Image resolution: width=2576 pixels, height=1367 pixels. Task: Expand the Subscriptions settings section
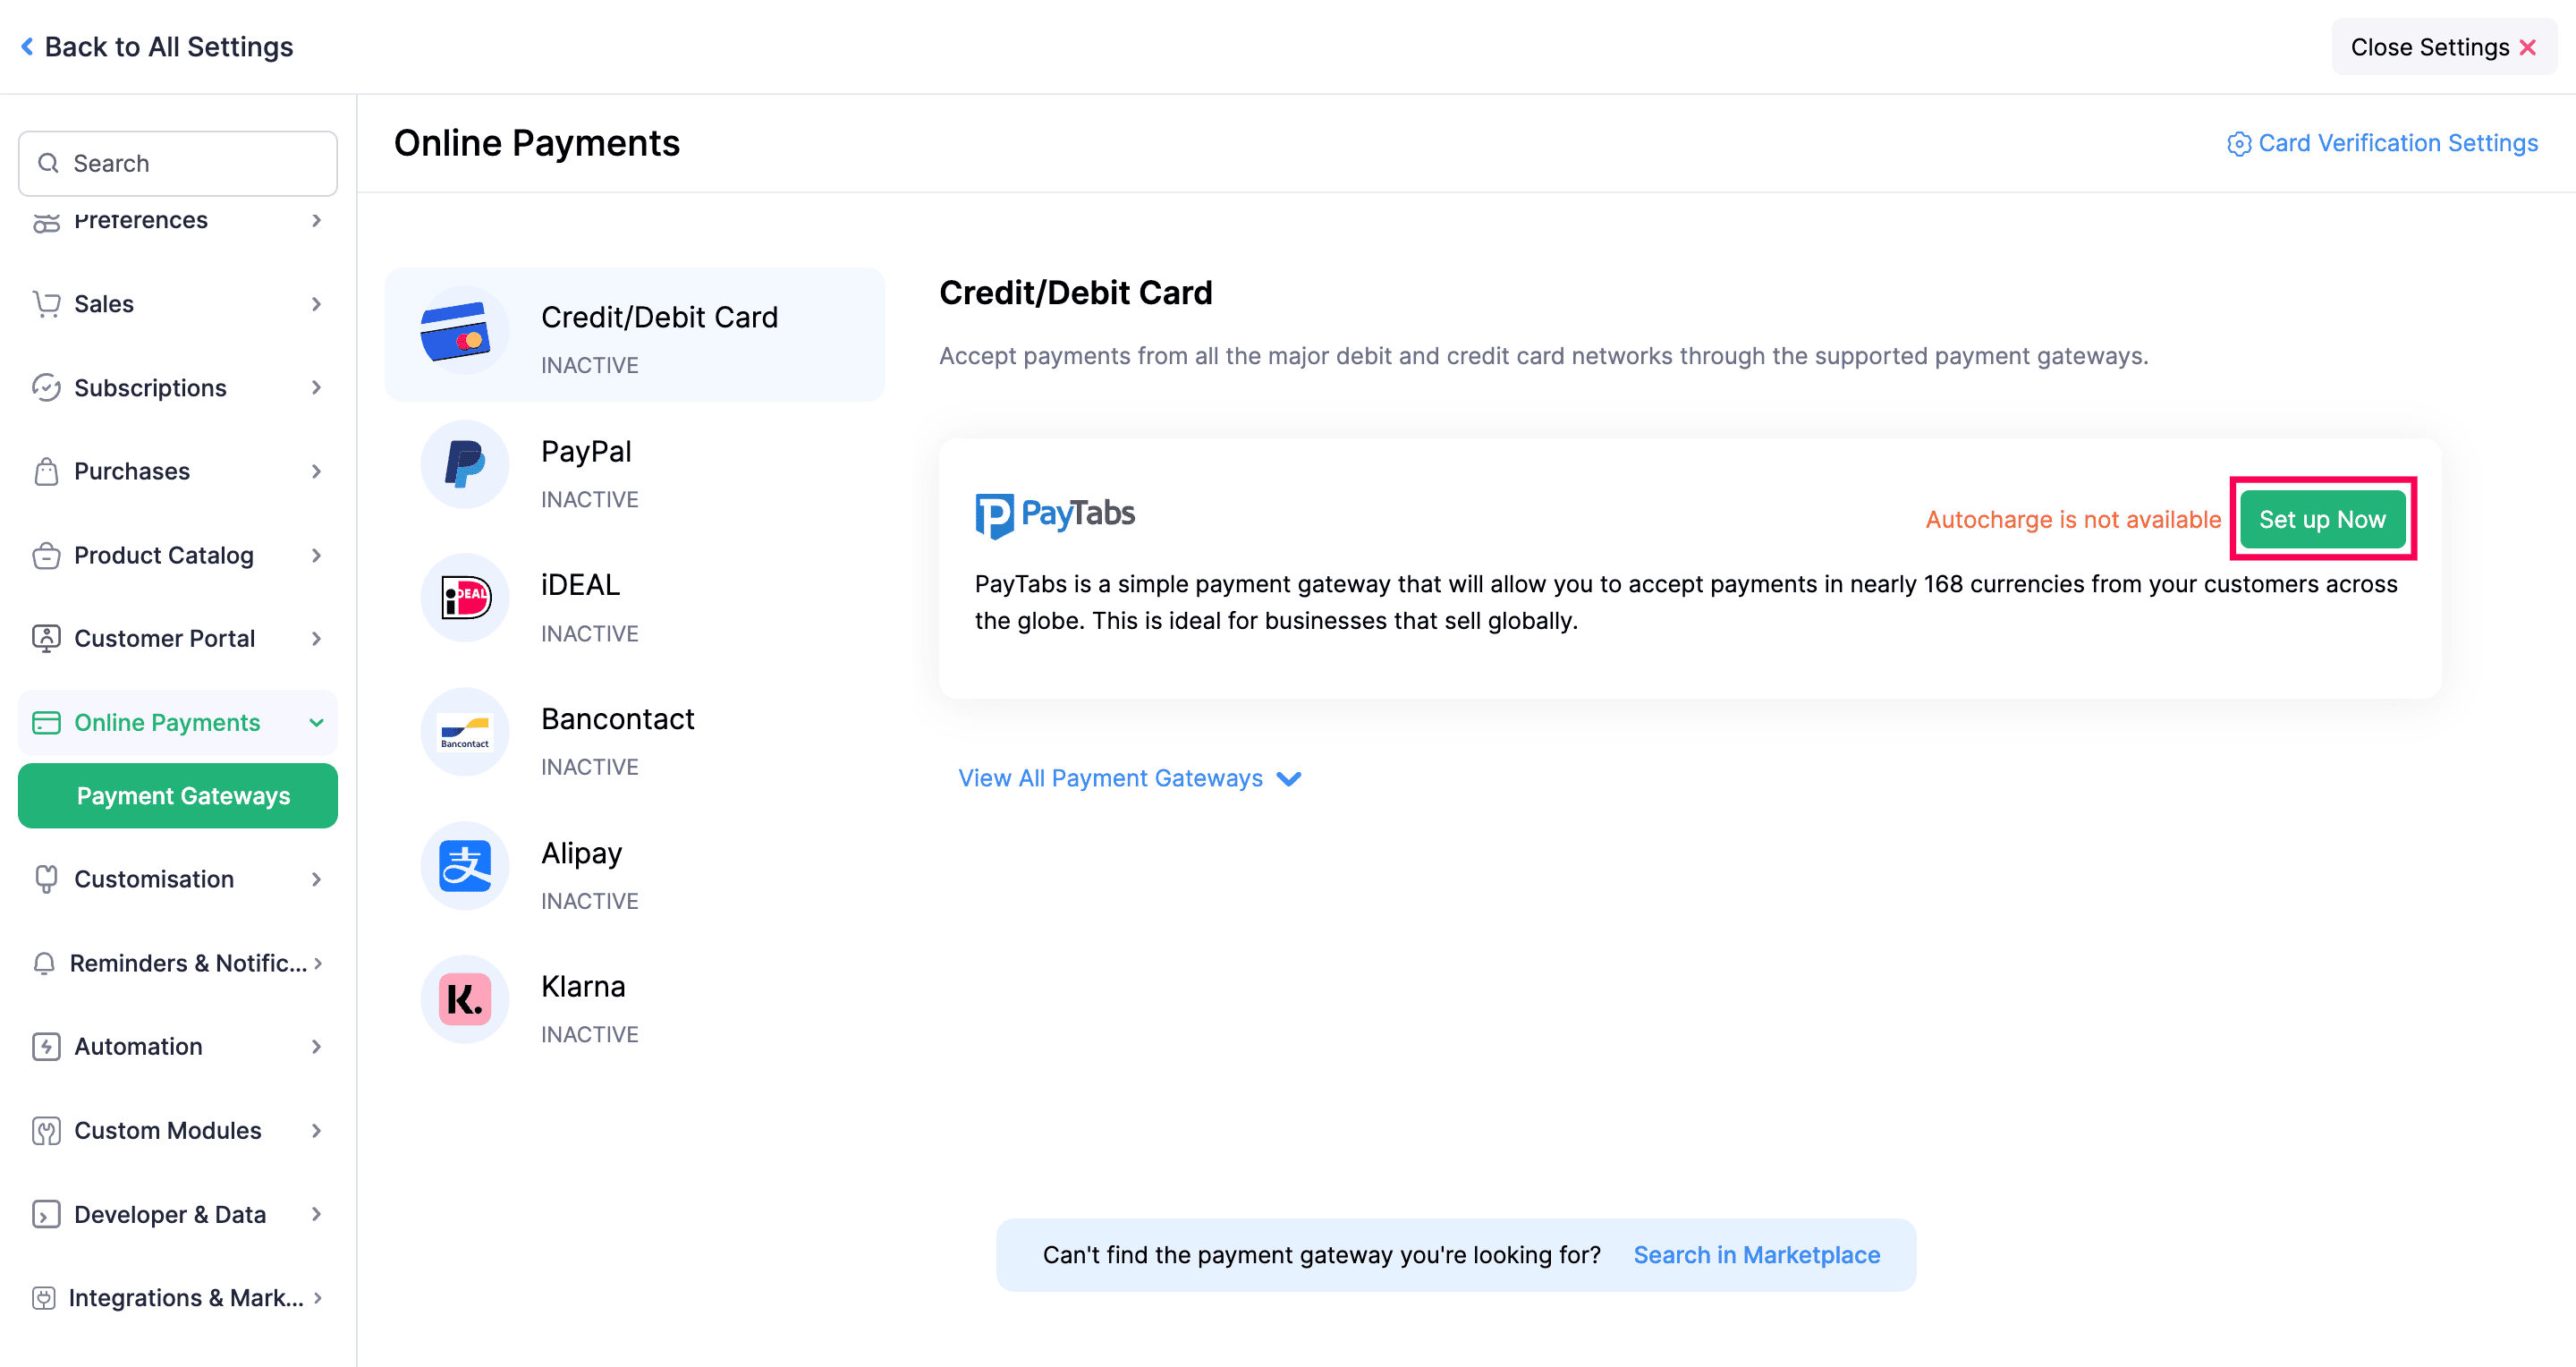[x=178, y=388]
